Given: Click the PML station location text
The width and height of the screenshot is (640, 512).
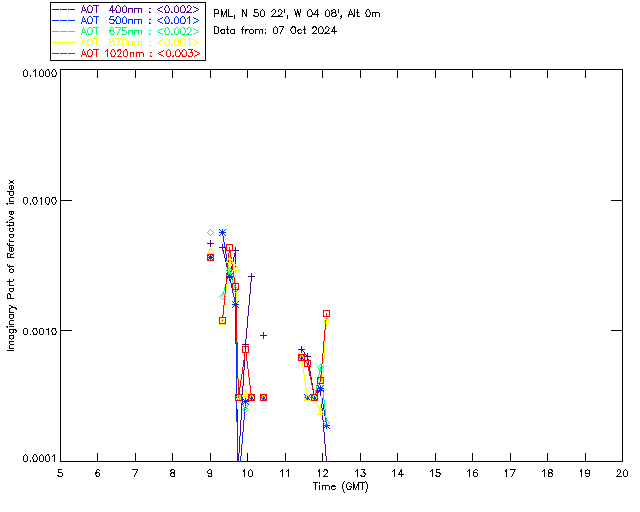Looking at the screenshot, I should [x=297, y=14].
